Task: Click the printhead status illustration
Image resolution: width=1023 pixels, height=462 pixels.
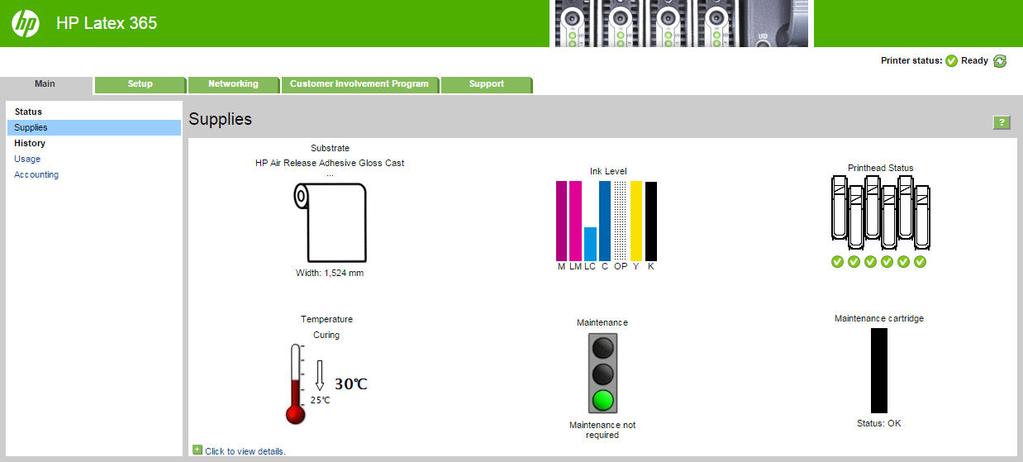Action: 879,212
